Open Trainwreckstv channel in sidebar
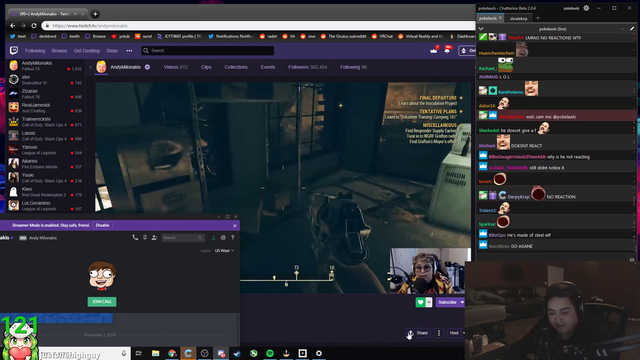 [x=46, y=122]
